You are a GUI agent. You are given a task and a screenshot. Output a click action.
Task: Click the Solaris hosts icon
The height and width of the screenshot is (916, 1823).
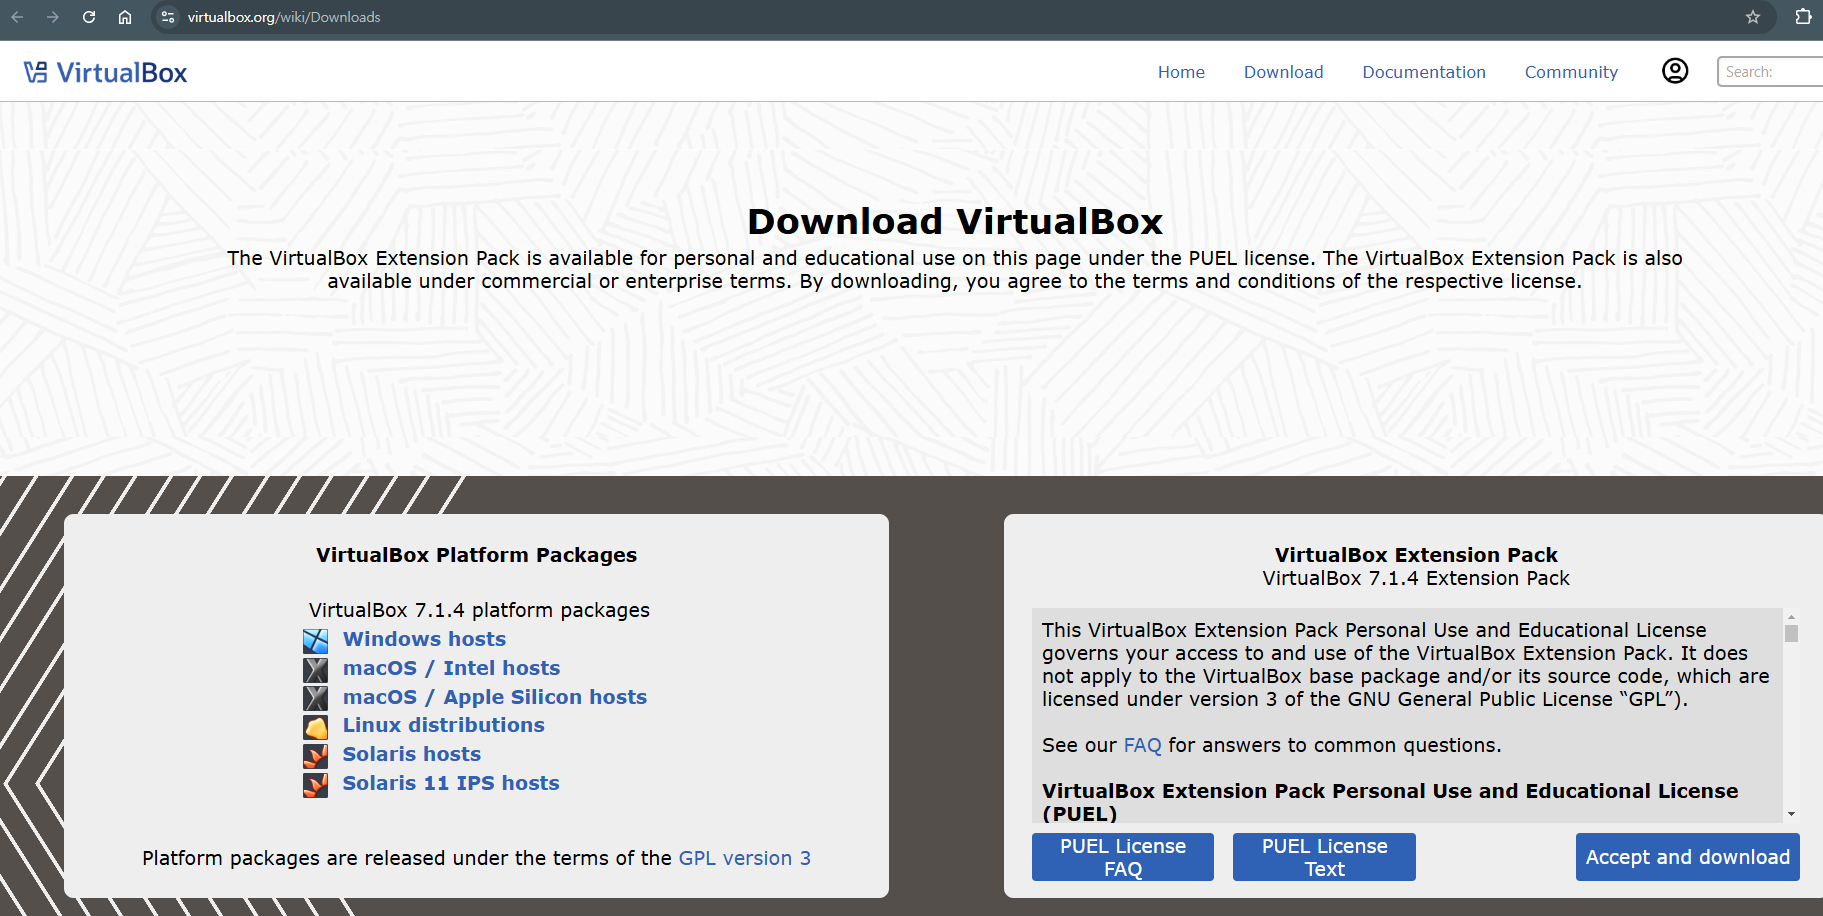click(x=316, y=756)
